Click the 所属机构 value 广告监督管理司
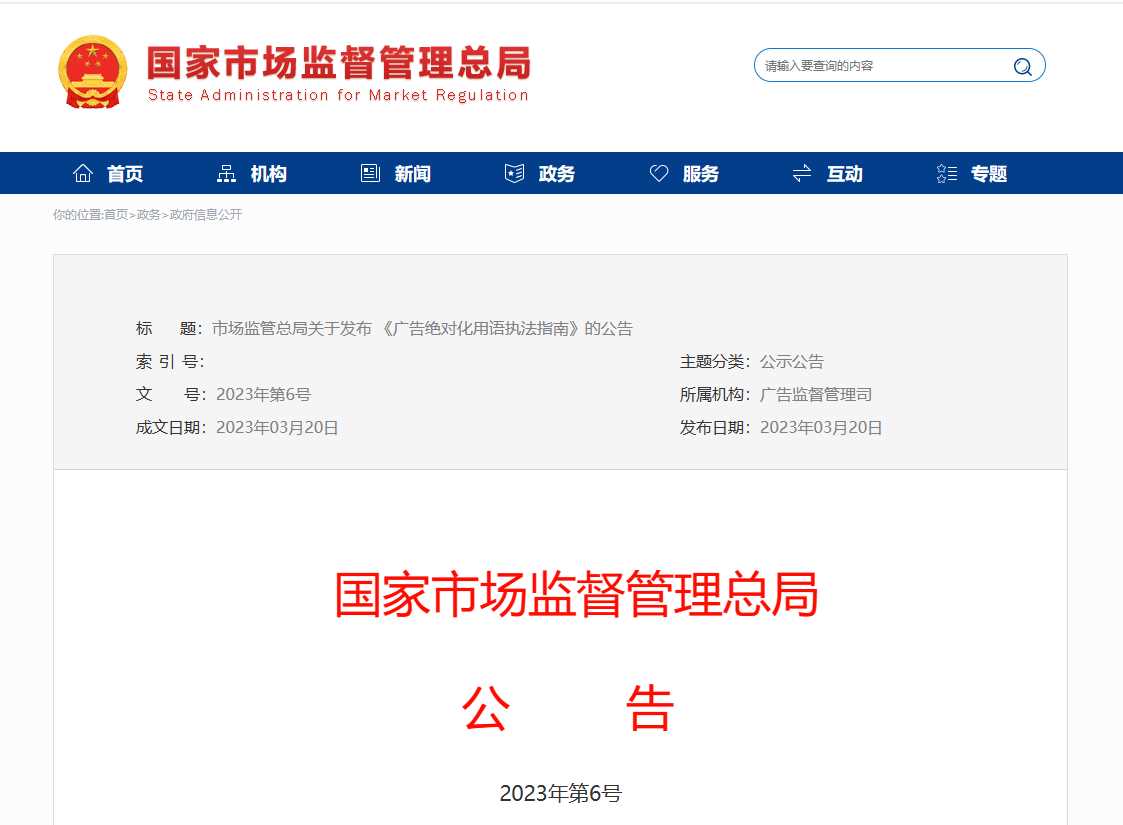The width and height of the screenshot is (1123, 825). (x=816, y=395)
